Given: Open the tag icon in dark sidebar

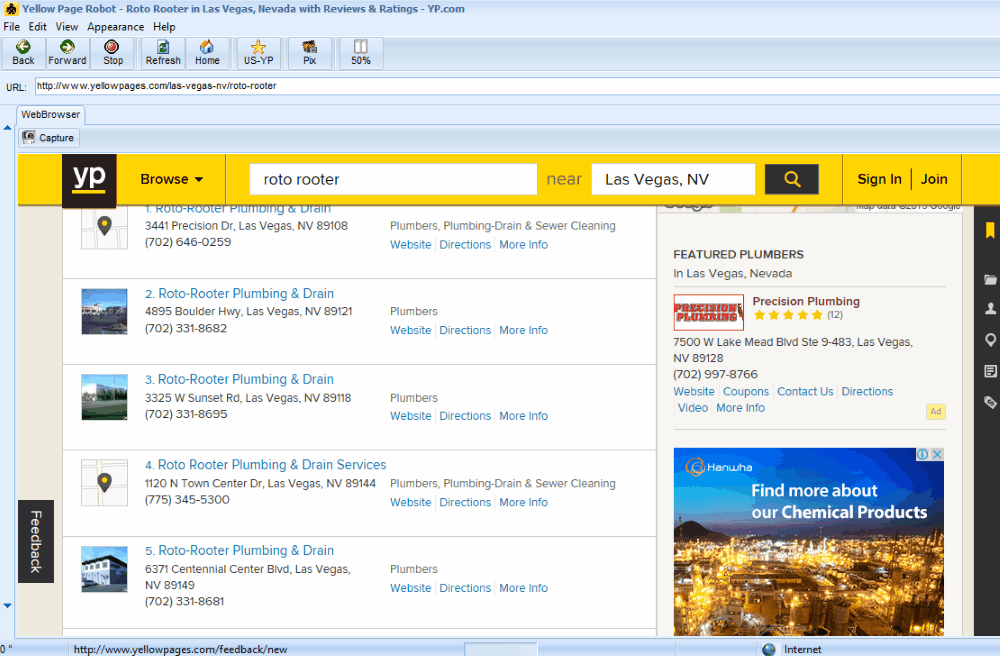Looking at the screenshot, I should click(990, 402).
